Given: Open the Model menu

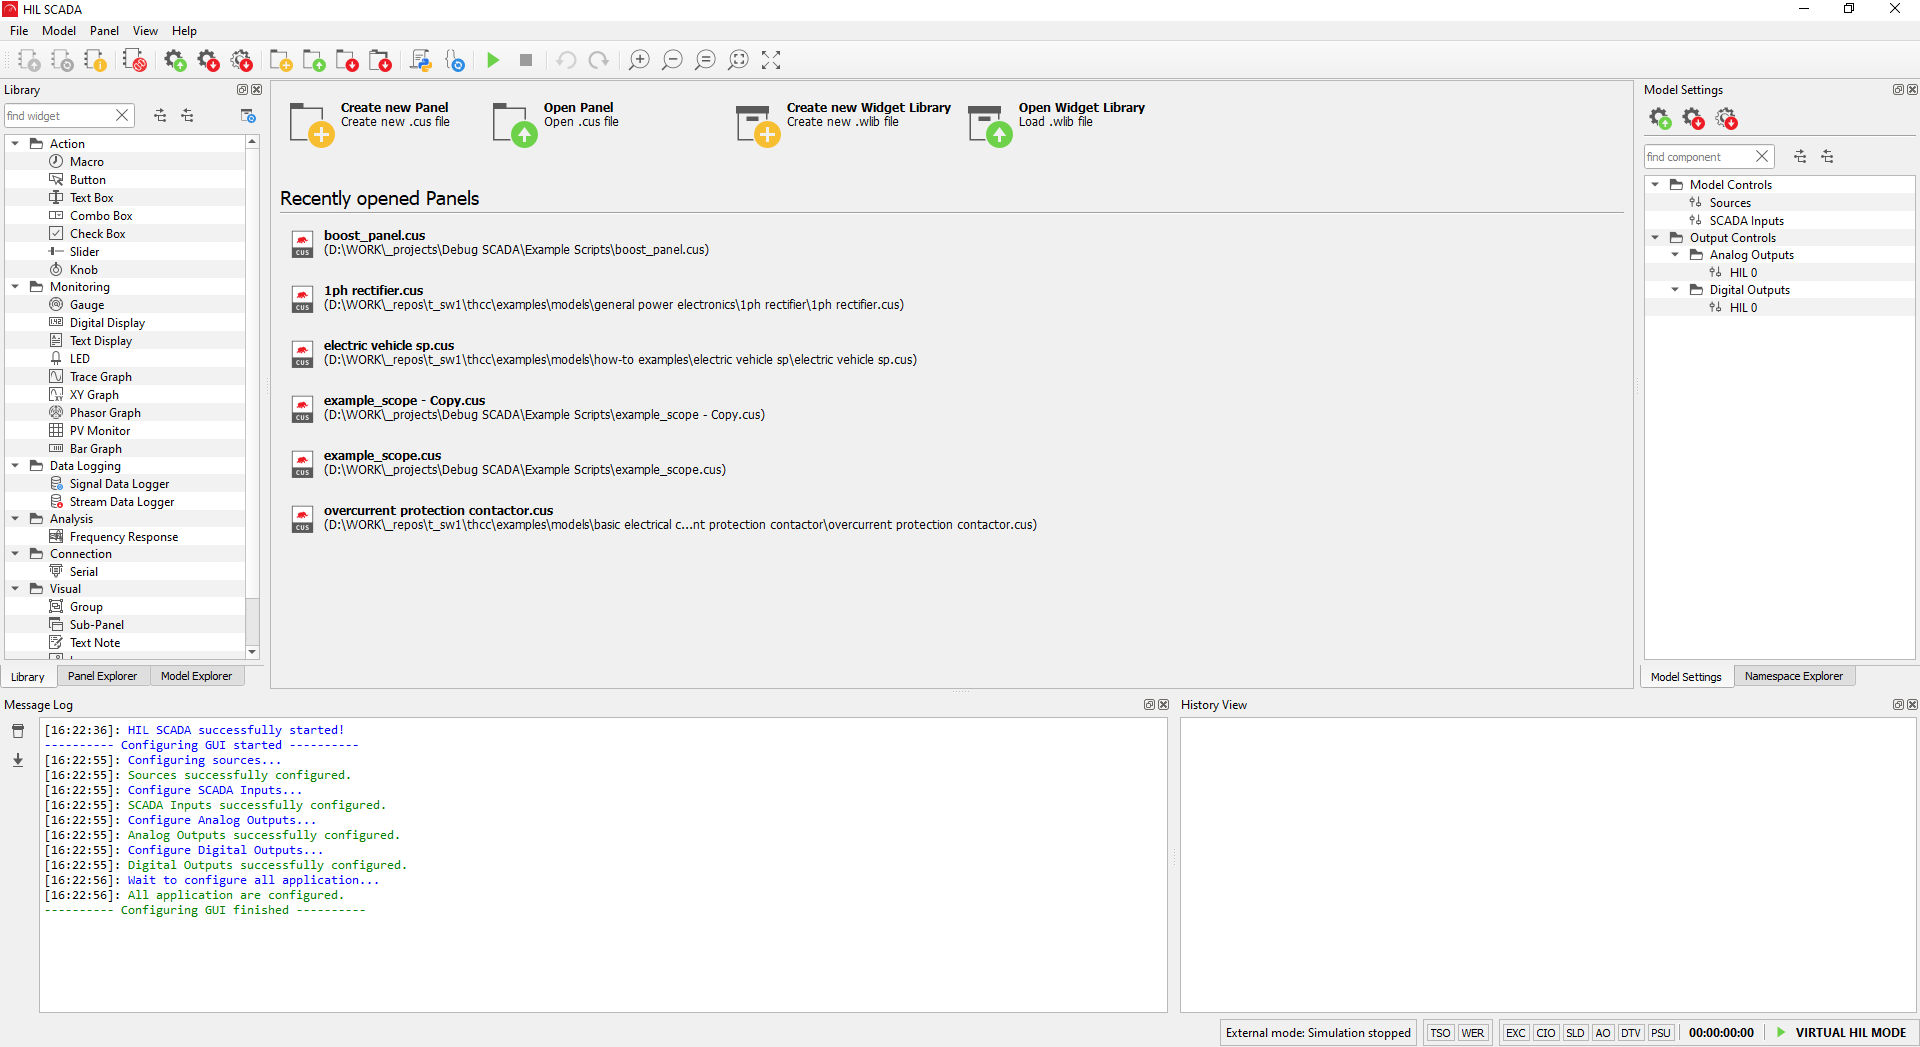Looking at the screenshot, I should click(x=58, y=31).
